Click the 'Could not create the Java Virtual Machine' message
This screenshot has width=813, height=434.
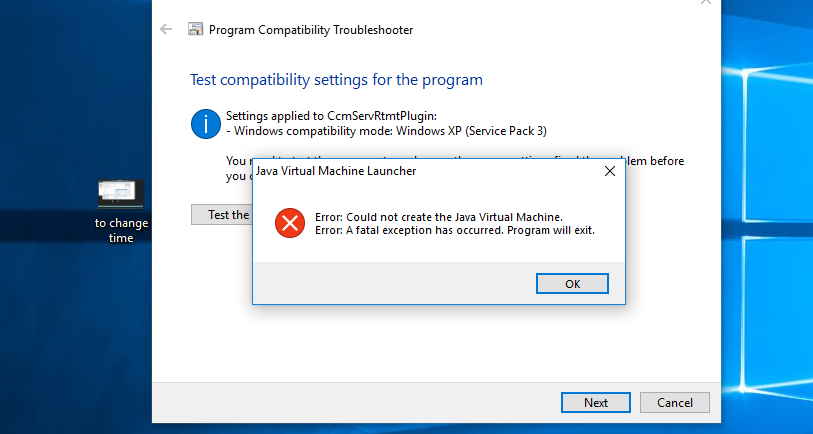[439, 217]
